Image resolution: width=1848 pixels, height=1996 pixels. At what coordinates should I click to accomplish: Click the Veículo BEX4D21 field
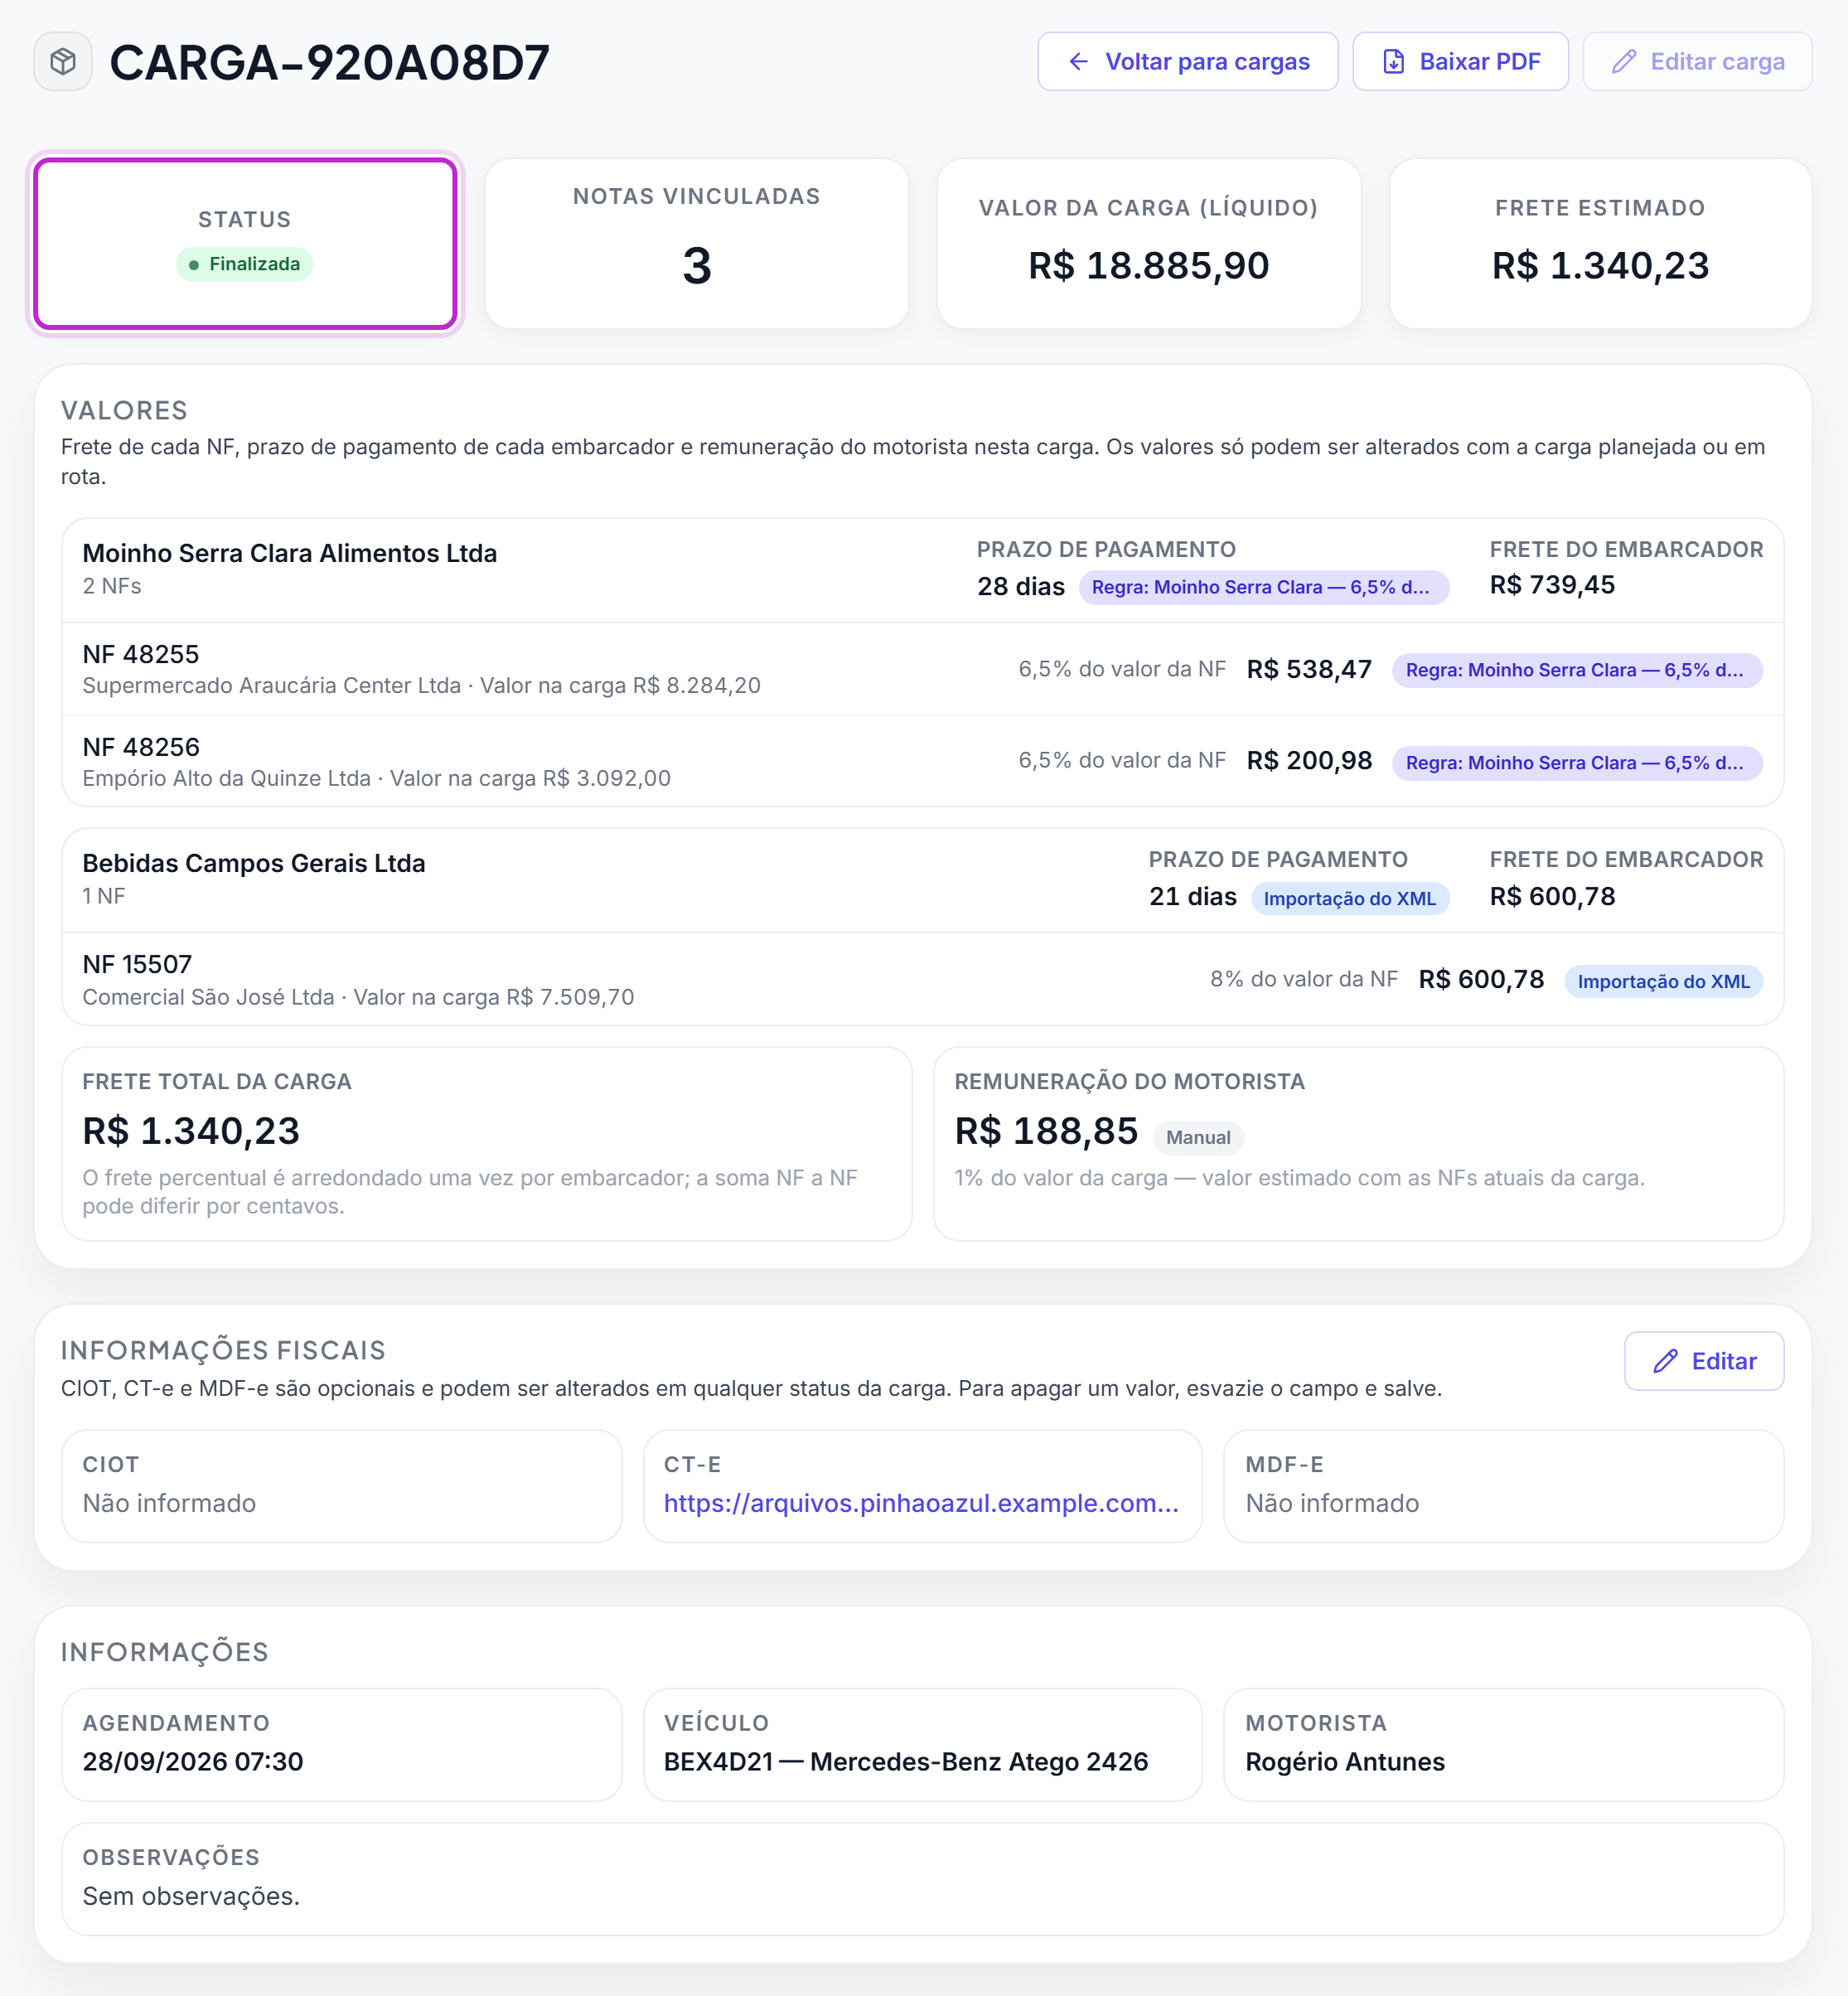click(922, 1745)
